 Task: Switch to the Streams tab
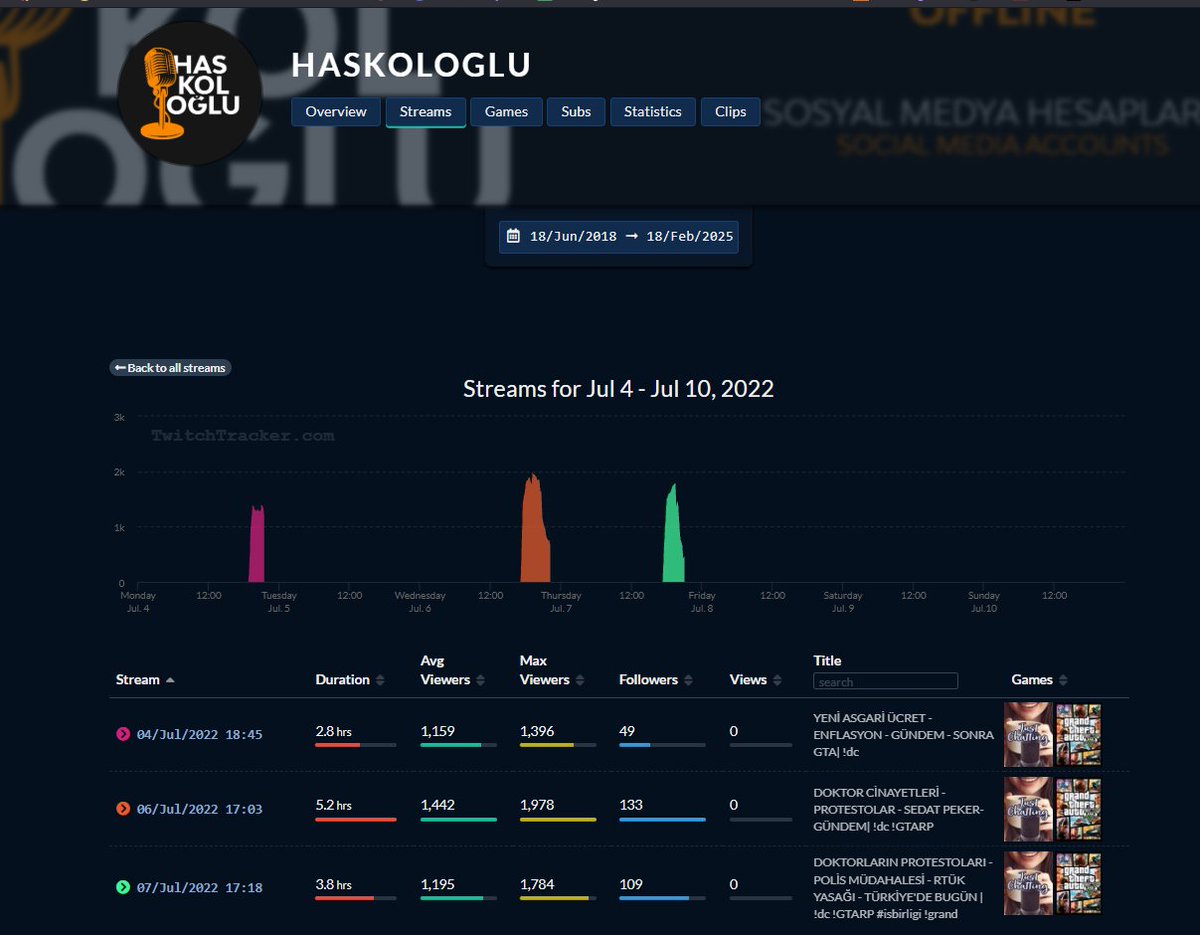(x=426, y=112)
